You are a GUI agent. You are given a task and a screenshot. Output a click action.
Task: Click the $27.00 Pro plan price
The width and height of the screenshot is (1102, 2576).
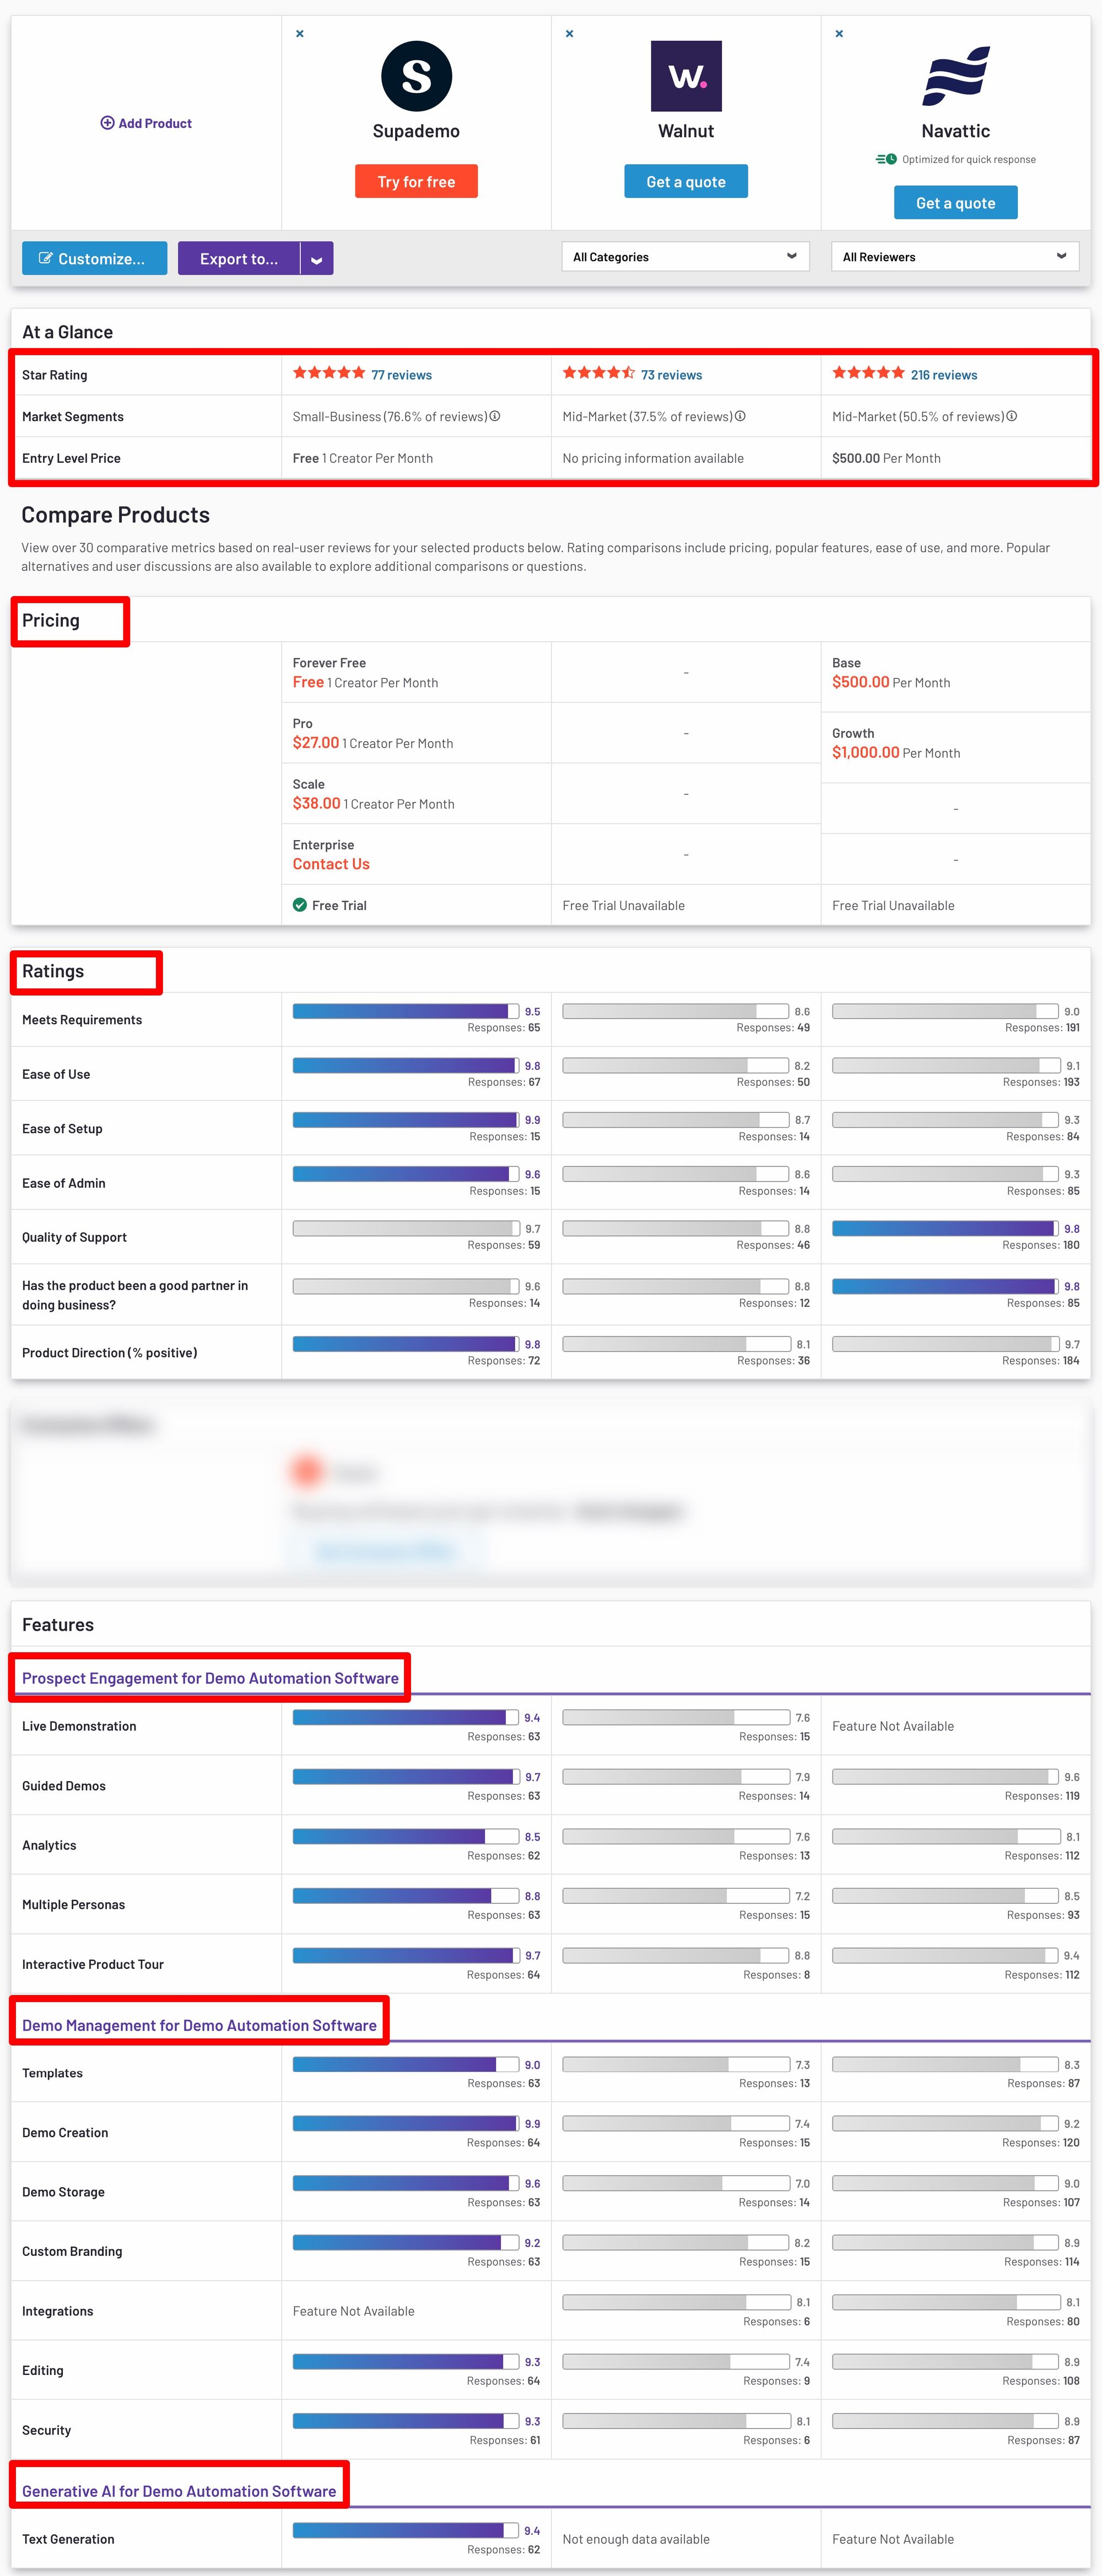tap(316, 743)
